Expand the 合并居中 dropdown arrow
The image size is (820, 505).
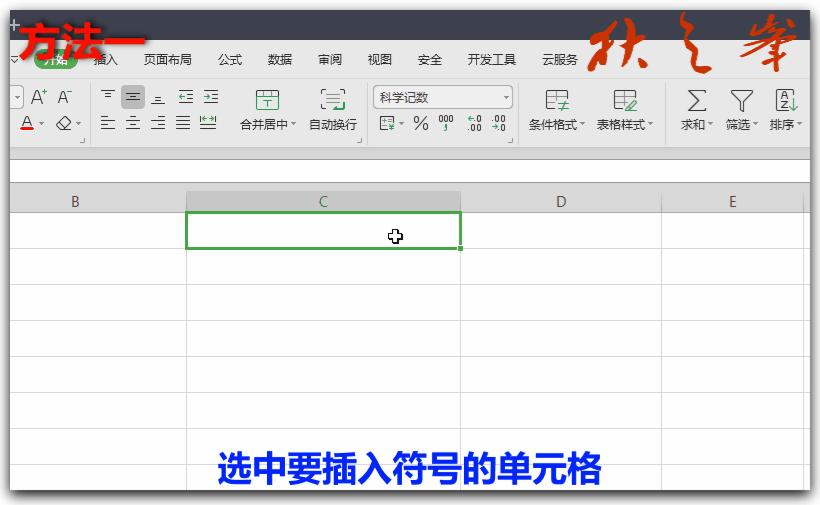point(293,124)
